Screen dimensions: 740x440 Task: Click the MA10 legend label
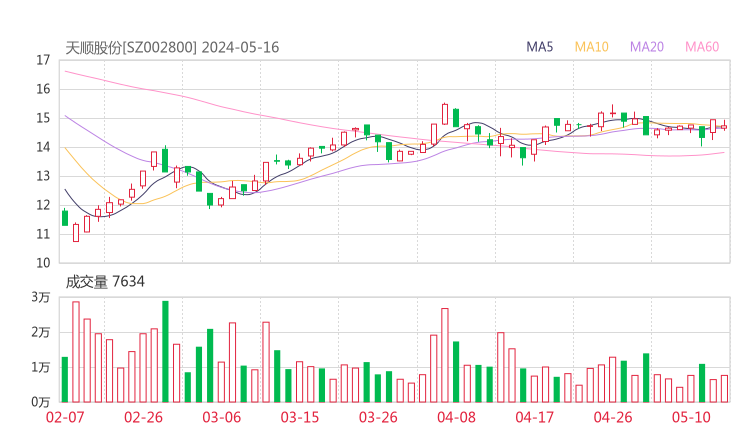[591, 47]
